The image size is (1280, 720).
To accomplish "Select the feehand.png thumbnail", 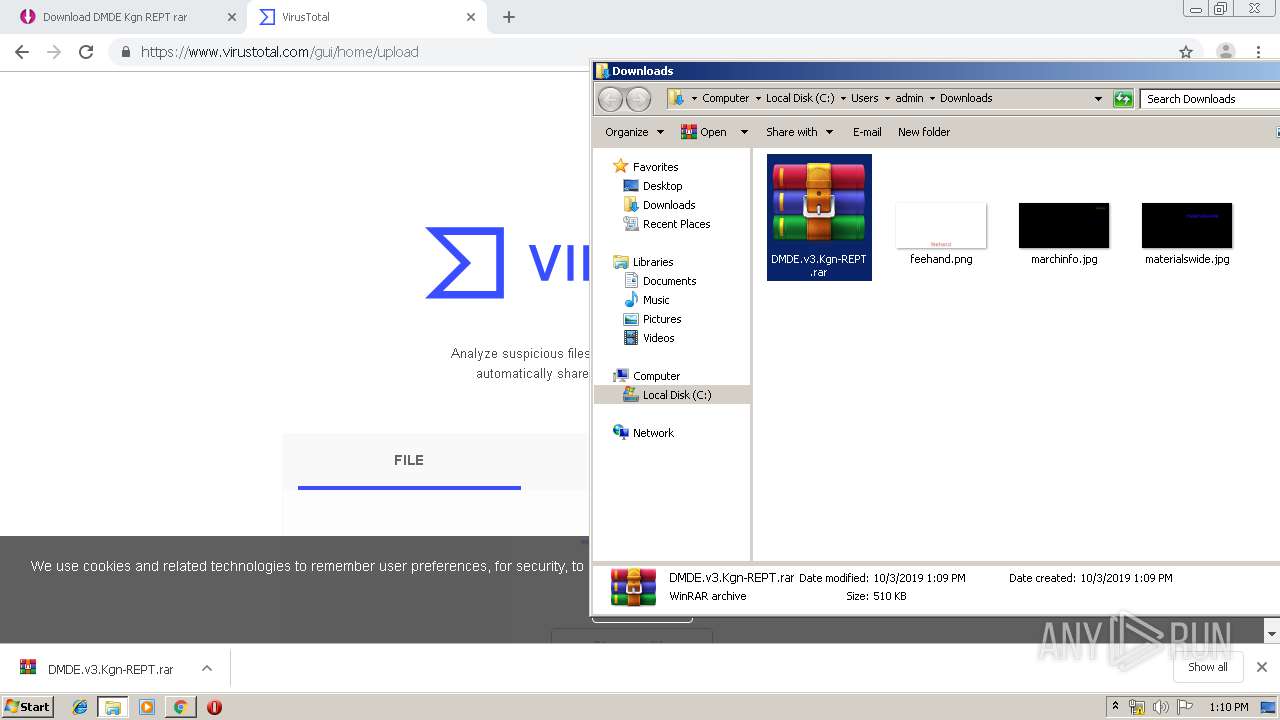I will (941, 225).
